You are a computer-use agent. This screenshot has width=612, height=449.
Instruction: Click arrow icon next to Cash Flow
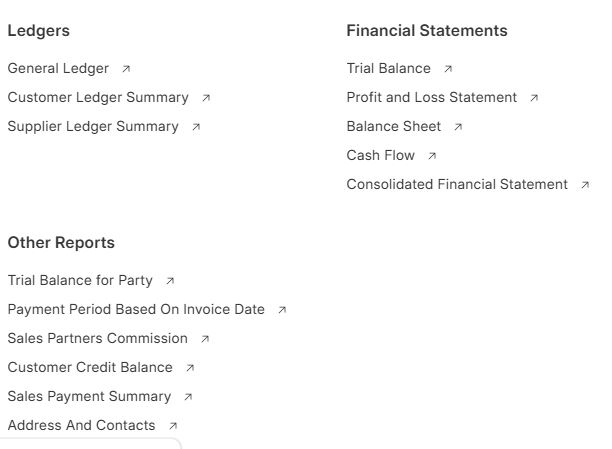pyautogui.click(x=432, y=156)
